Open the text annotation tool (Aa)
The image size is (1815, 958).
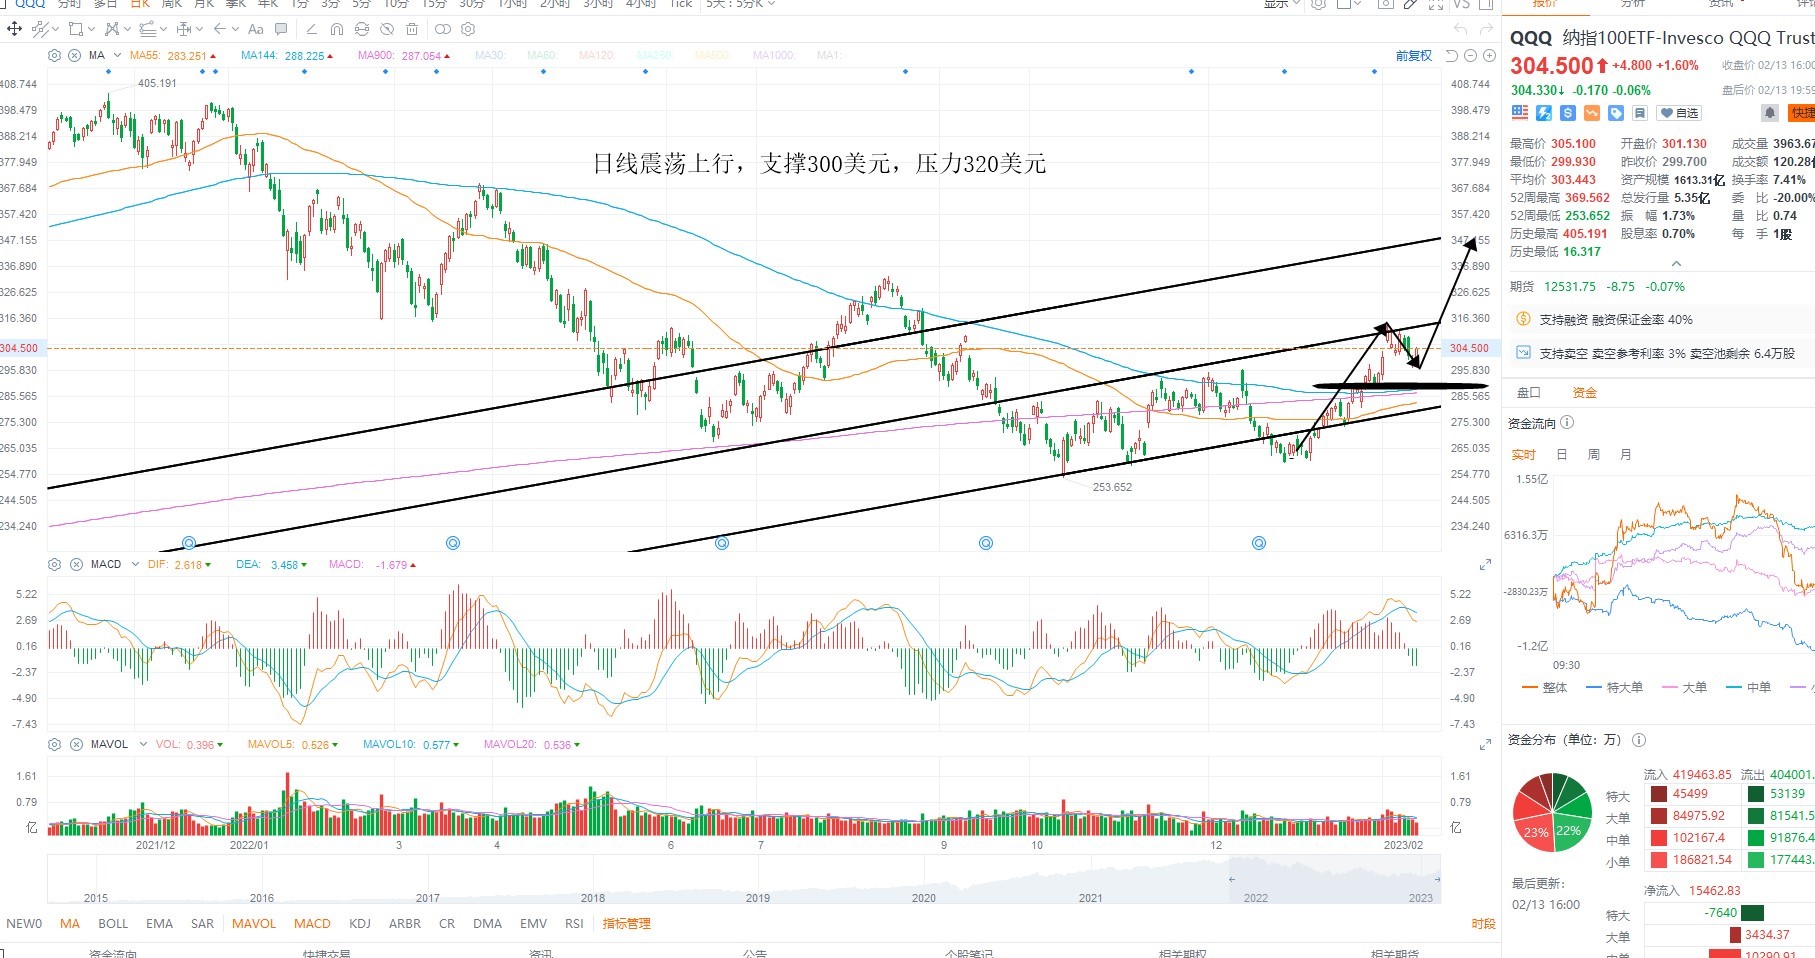click(x=256, y=29)
